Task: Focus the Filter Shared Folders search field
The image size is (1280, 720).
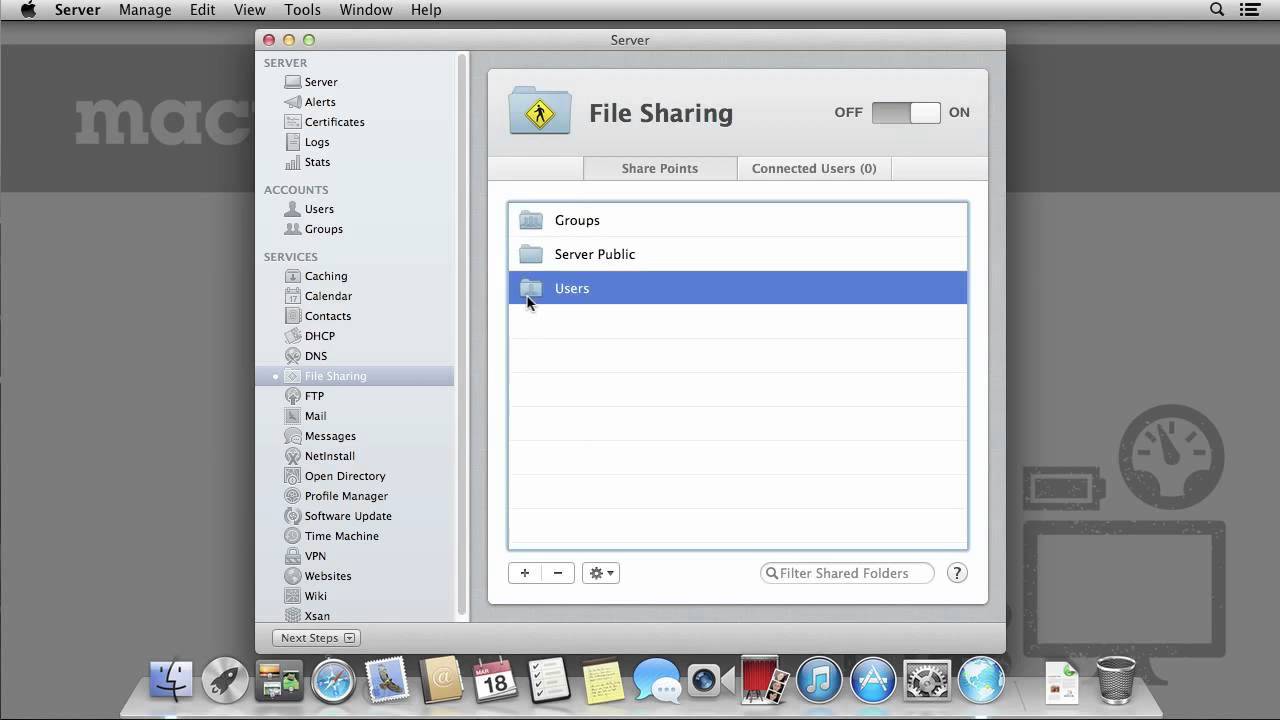Action: (x=847, y=573)
